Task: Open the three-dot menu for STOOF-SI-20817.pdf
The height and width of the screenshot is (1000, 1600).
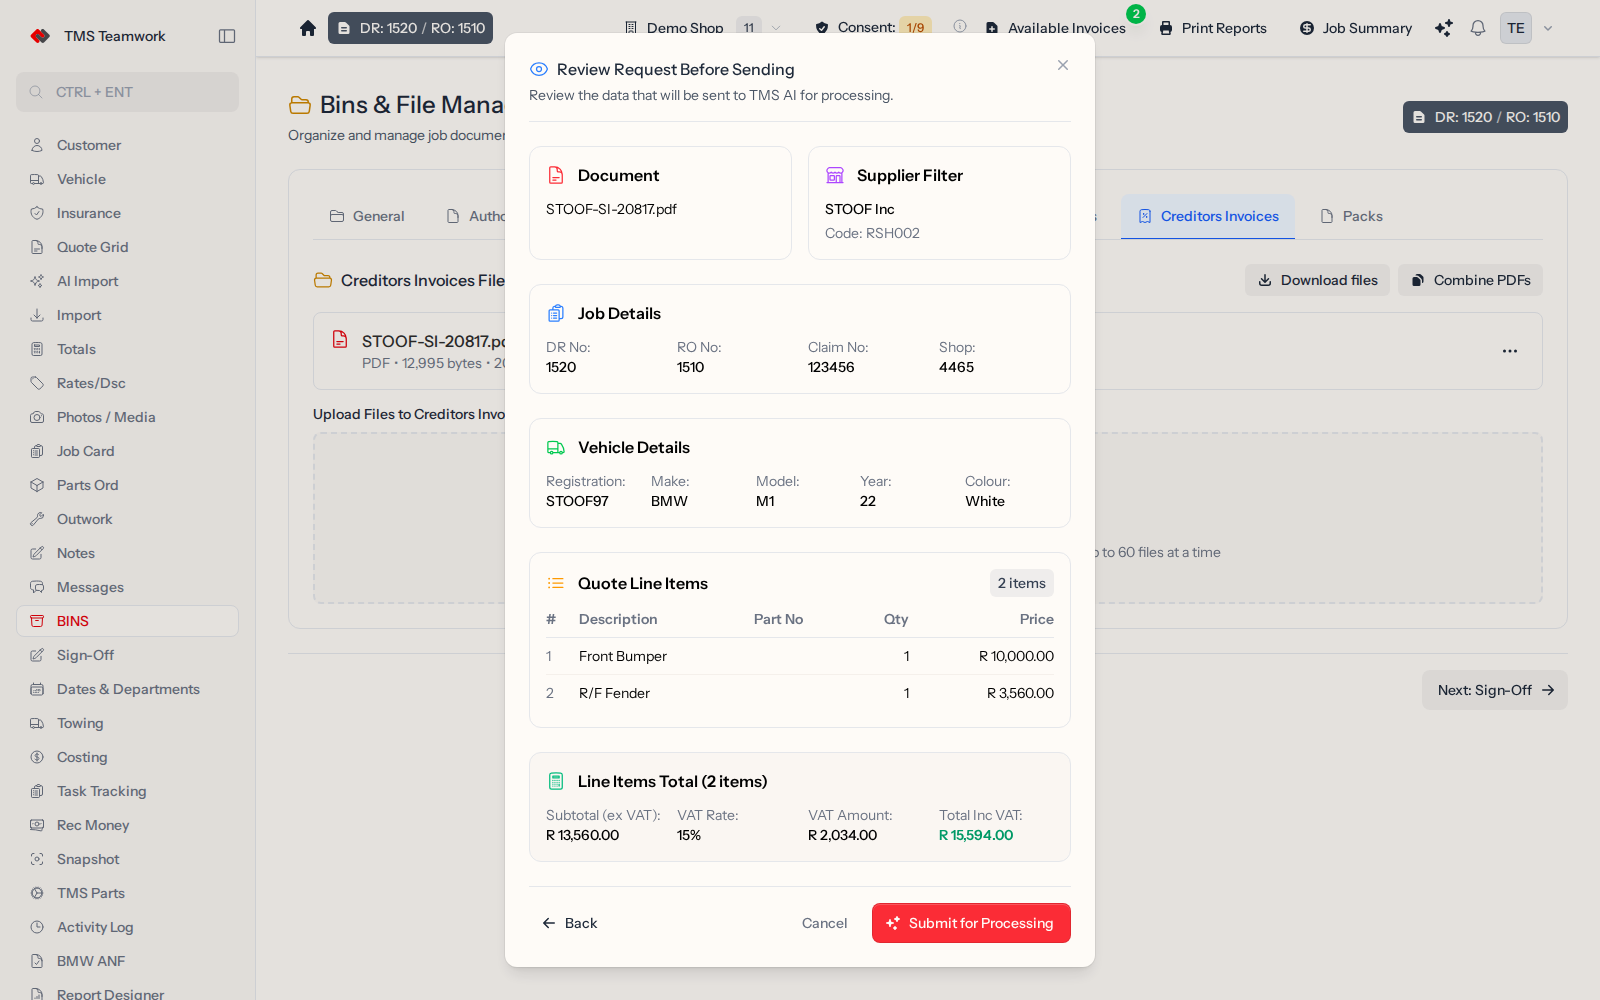Action: [x=1510, y=351]
